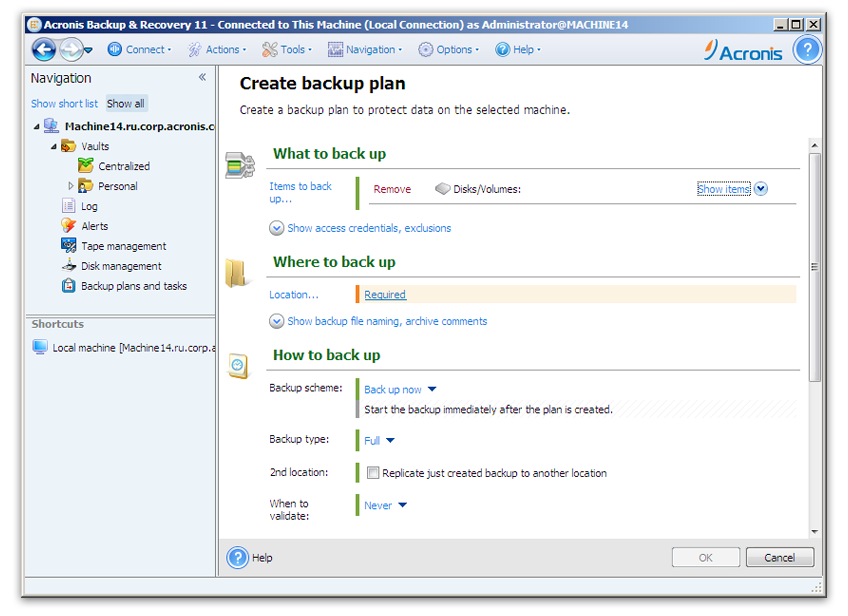Click the Machine14 computer icon in tree
The height and width of the screenshot is (616, 848).
51,125
